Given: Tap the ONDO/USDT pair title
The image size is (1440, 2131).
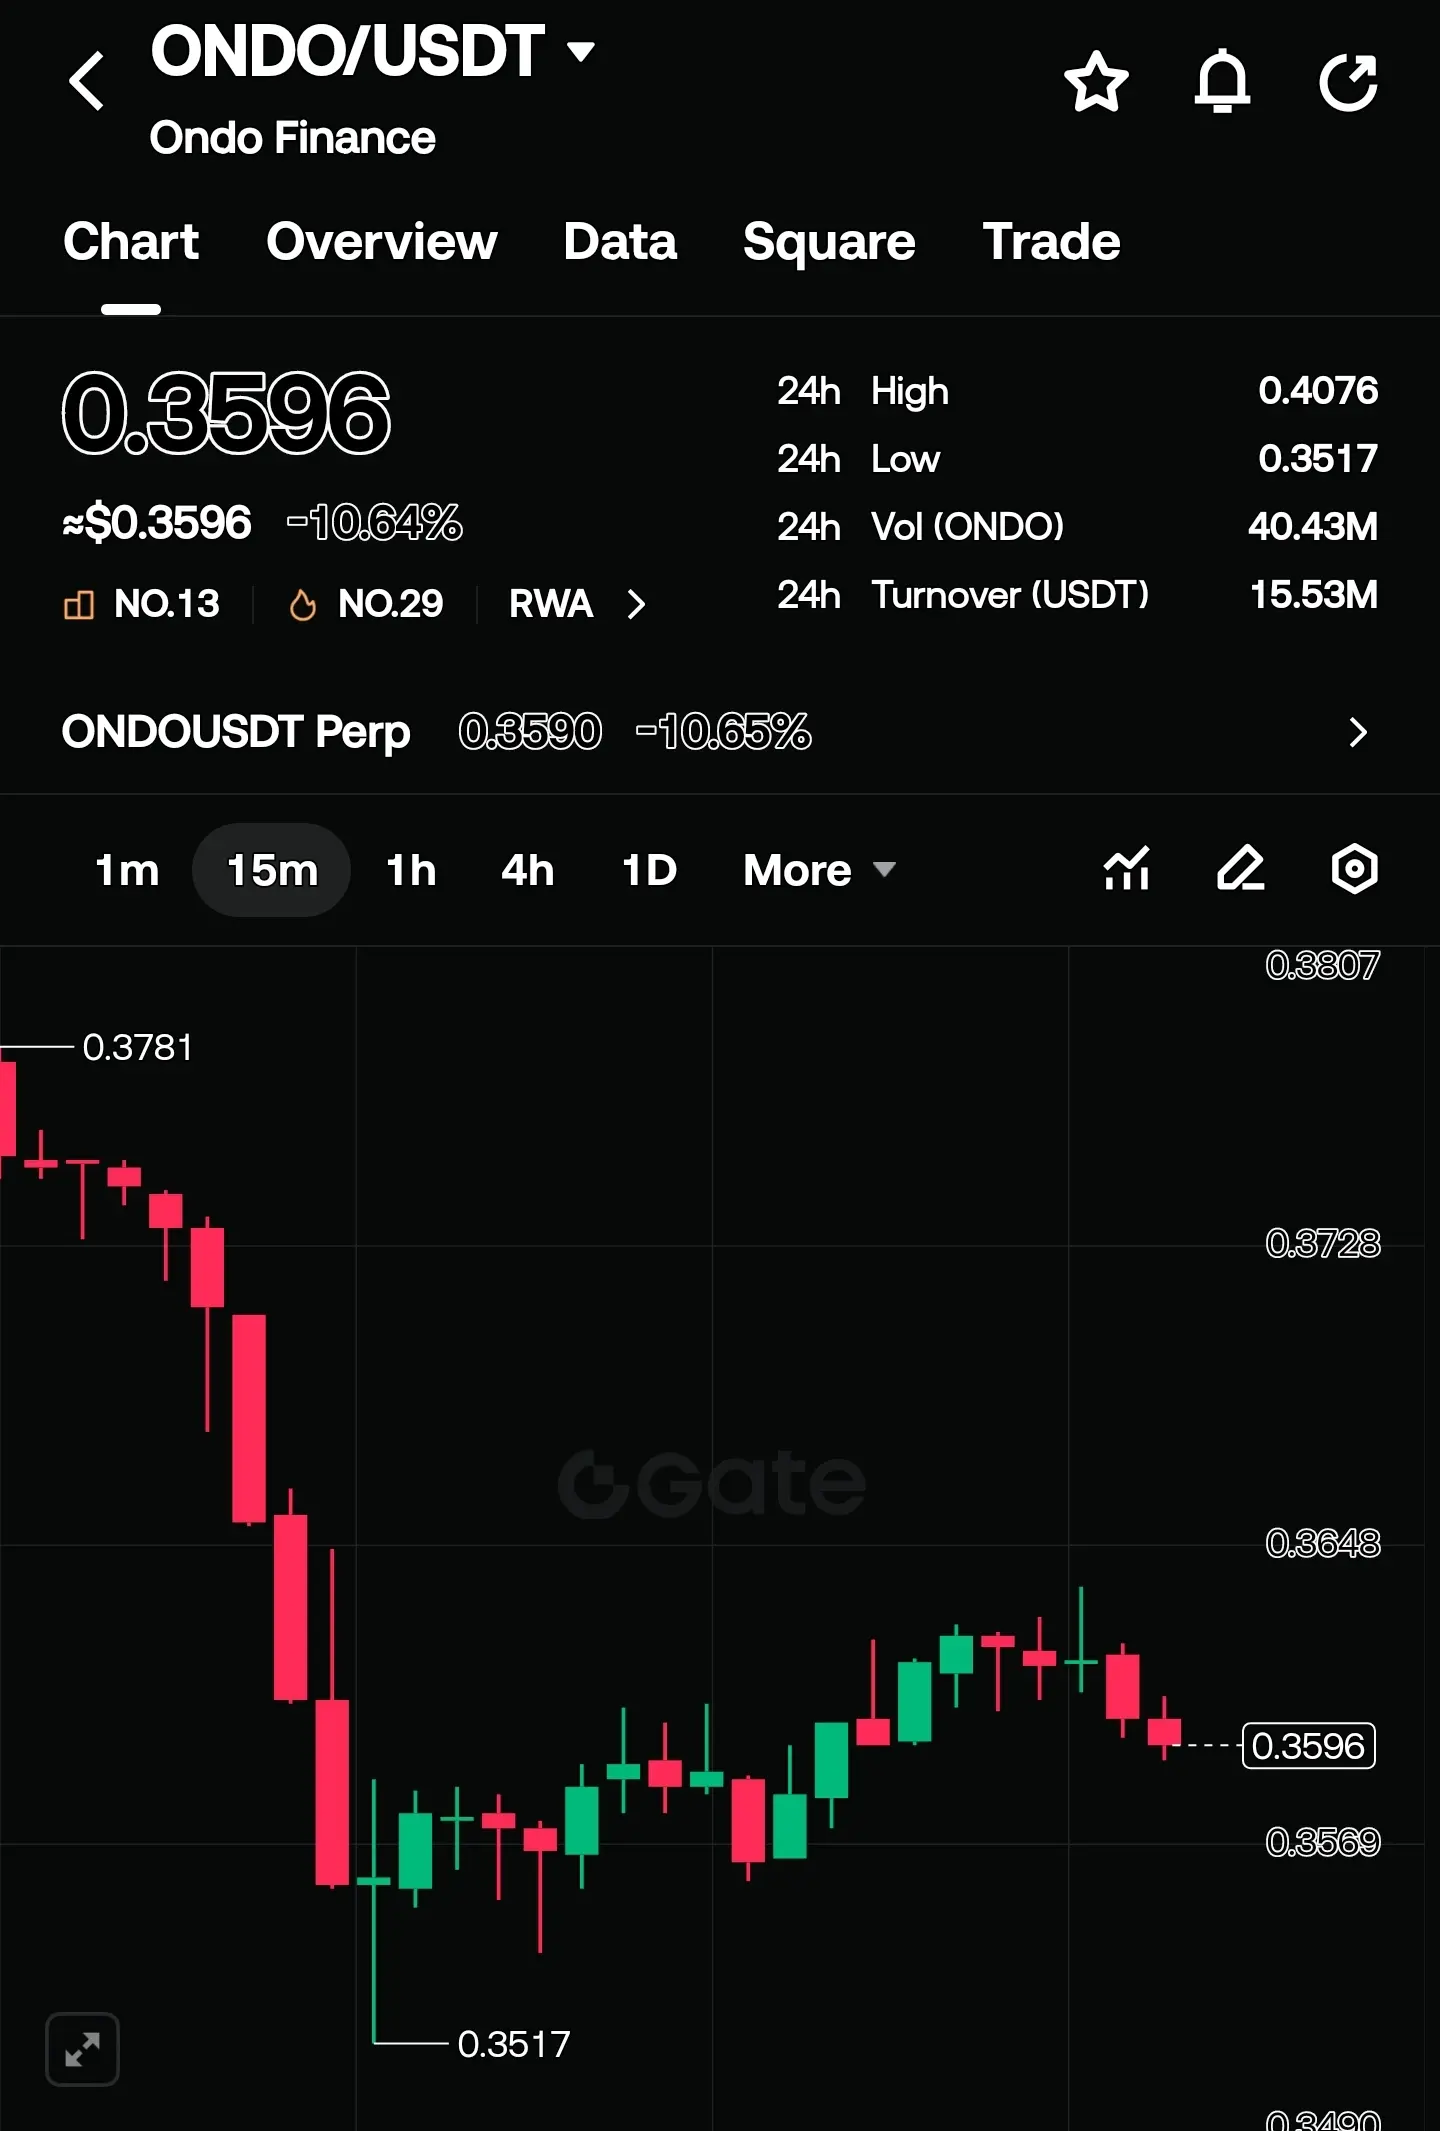Looking at the screenshot, I should (347, 51).
